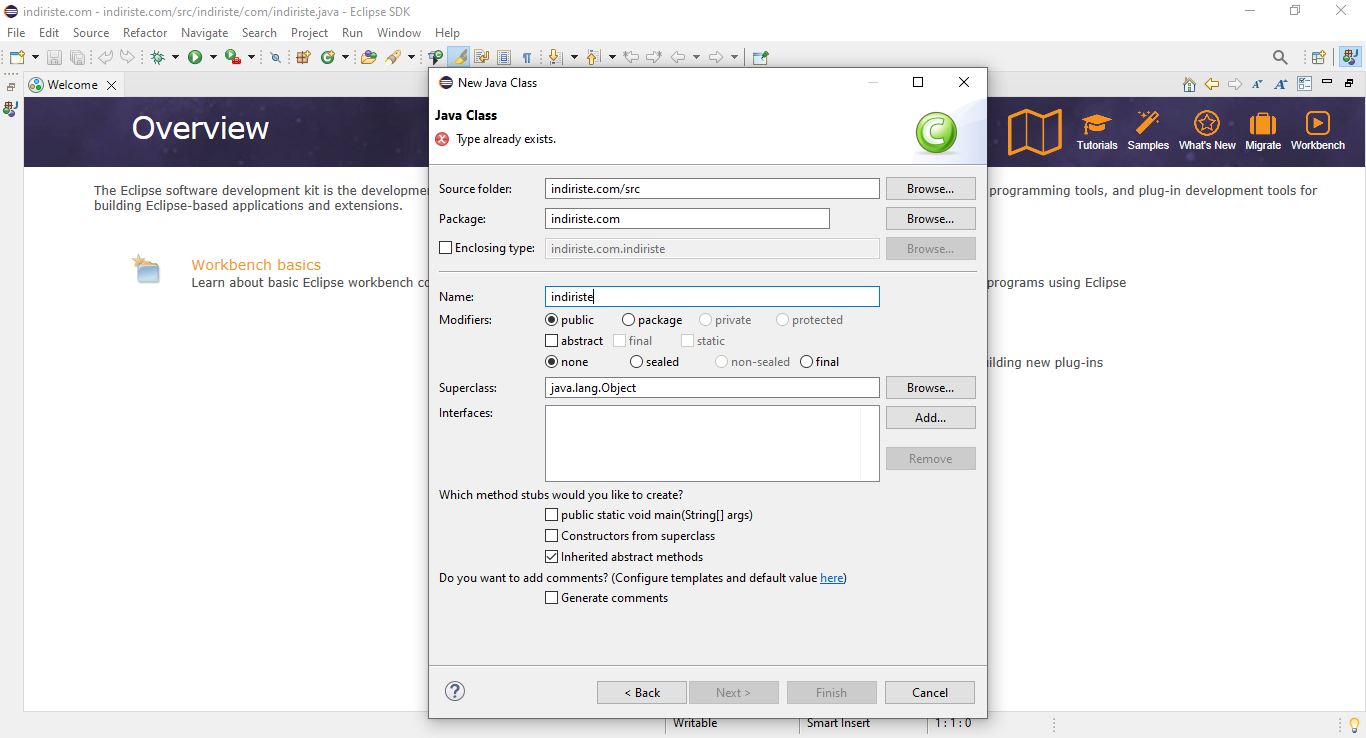Check the abstract modifier checkbox
1366x738 pixels.
click(x=552, y=341)
